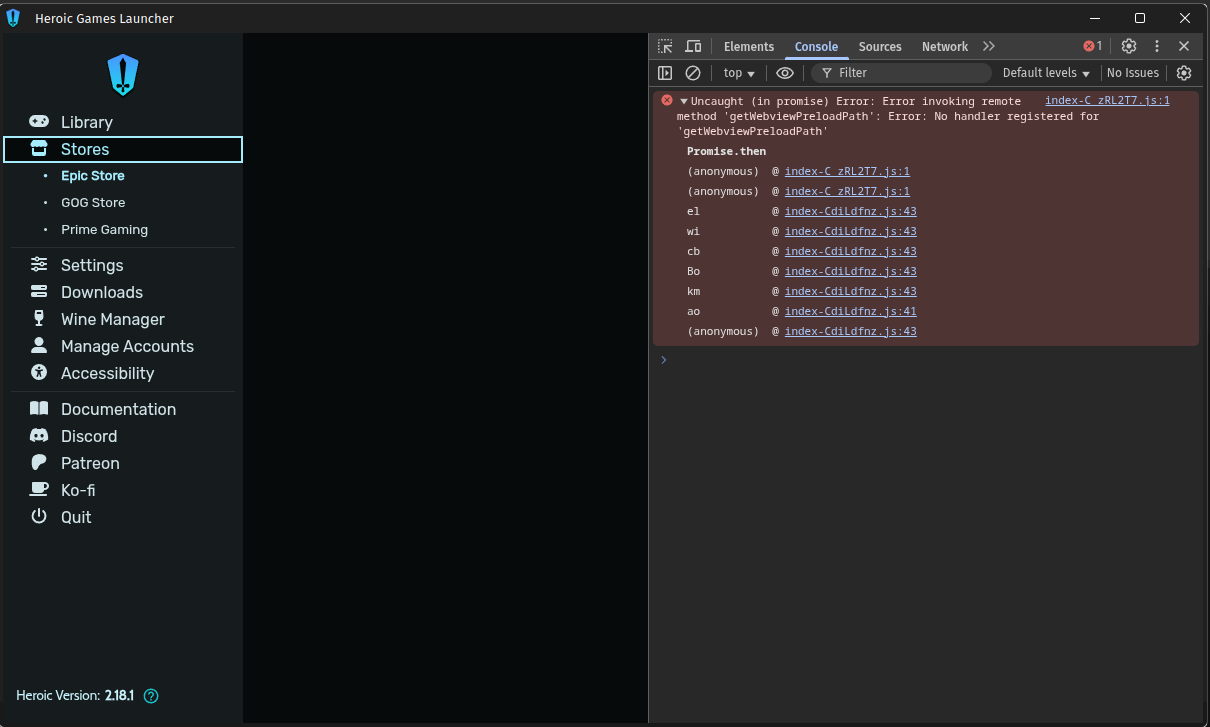Click the No Issues label

(1133, 73)
